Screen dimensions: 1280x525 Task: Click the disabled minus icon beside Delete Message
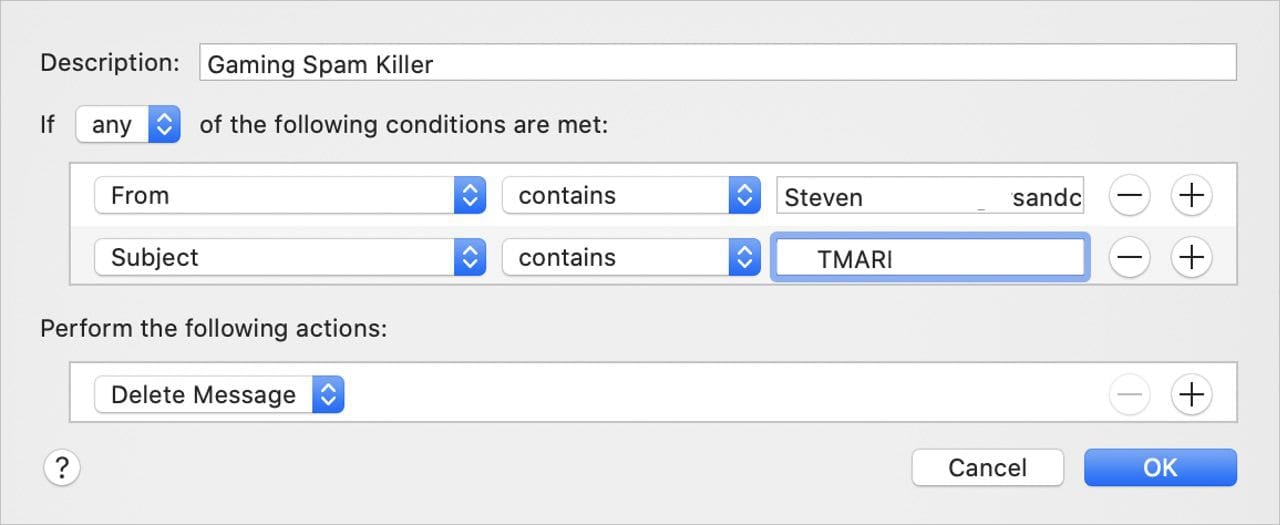click(1129, 395)
